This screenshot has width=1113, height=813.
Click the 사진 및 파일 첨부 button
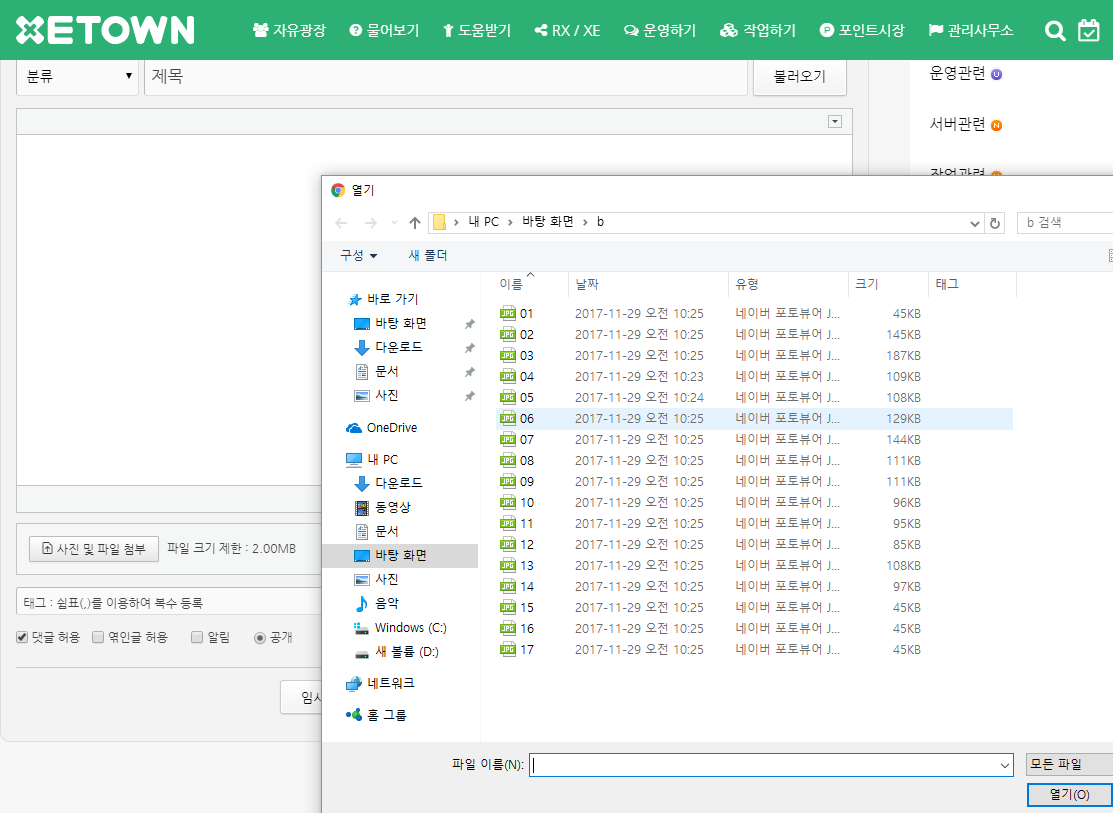(x=94, y=548)
